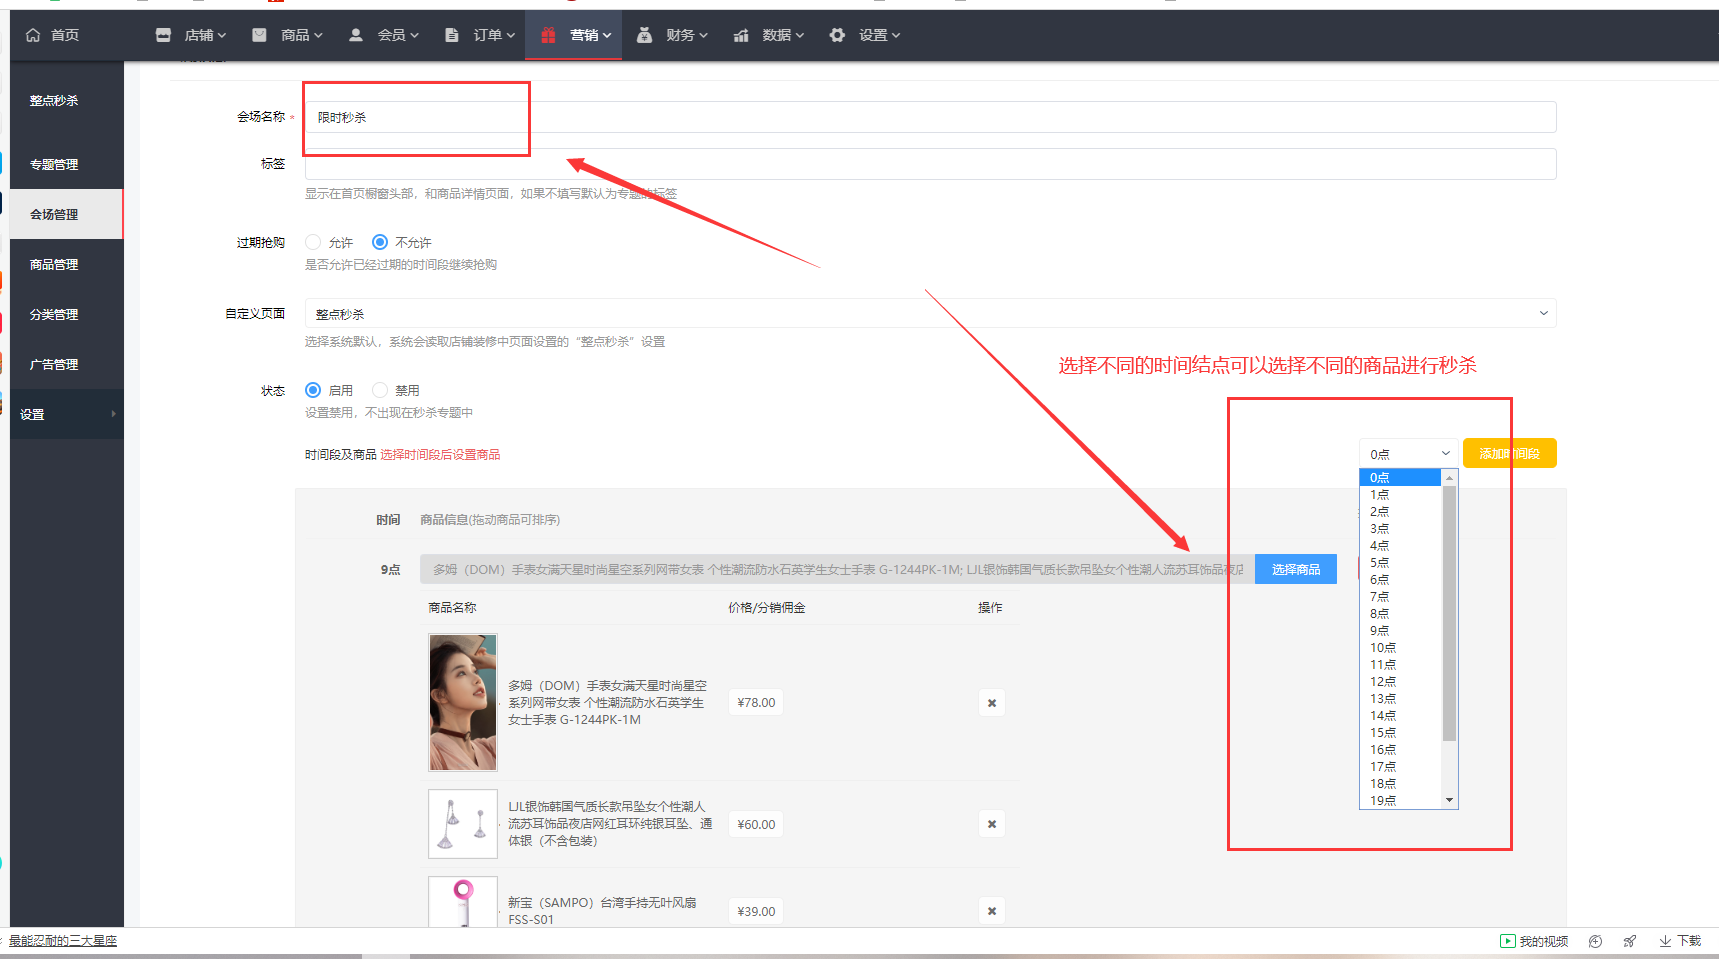Choose 0点 in the time list
The image size is (1719, 959).
1400,478
